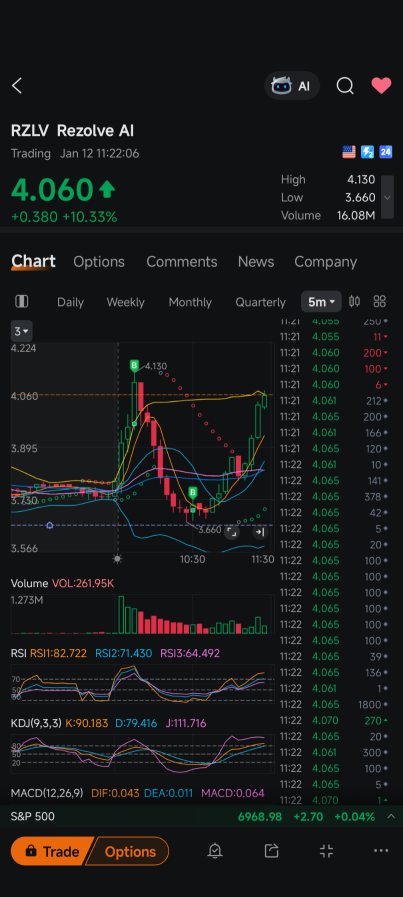Tap the blue lightning badge icon
Image resolution: width=403 pixels, height=897 pixels.
(x=367, y=152)
